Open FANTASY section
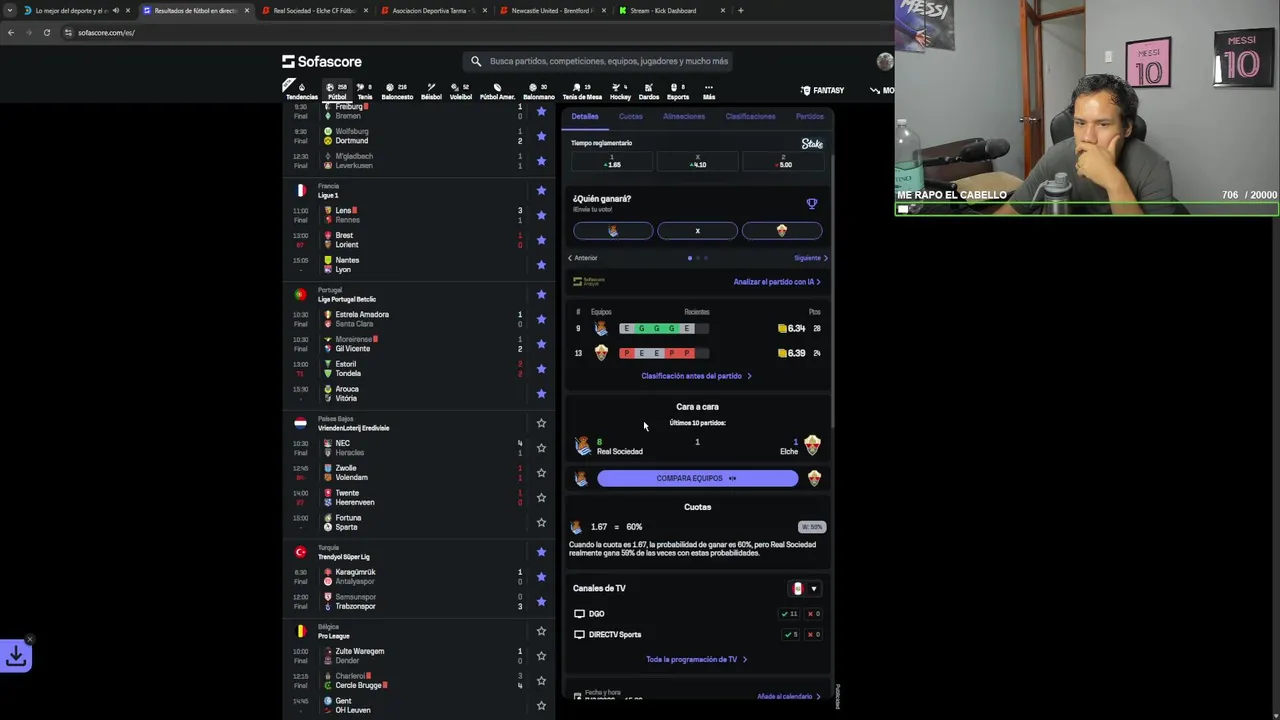The width and height of the screenshot is (1280, 720). tap(823, 90)
